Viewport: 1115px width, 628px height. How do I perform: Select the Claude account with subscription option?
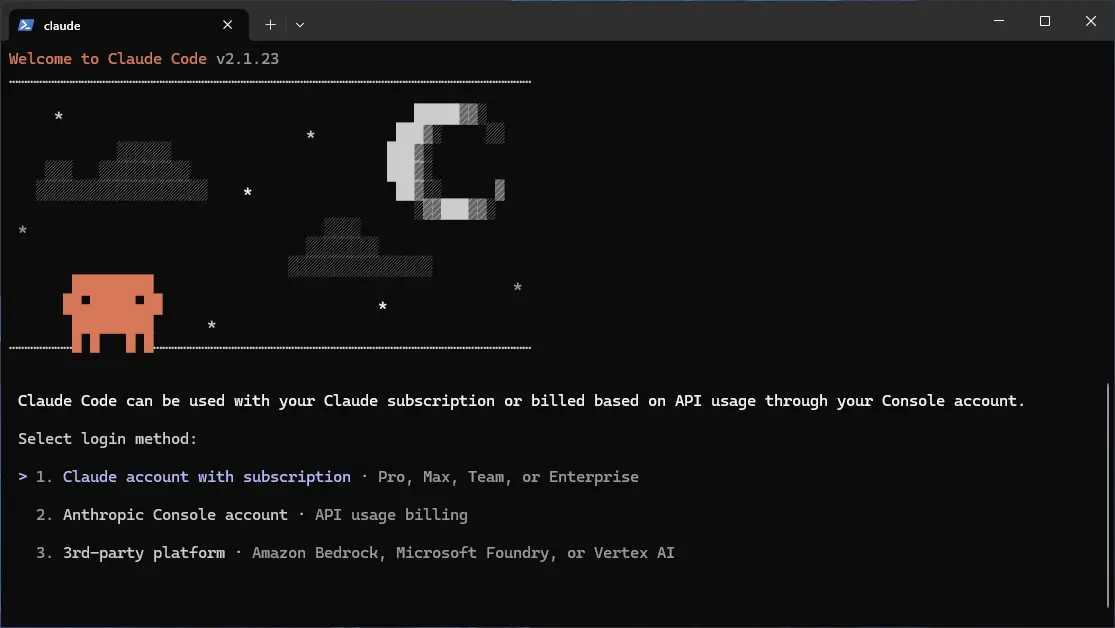click(206, 477)
